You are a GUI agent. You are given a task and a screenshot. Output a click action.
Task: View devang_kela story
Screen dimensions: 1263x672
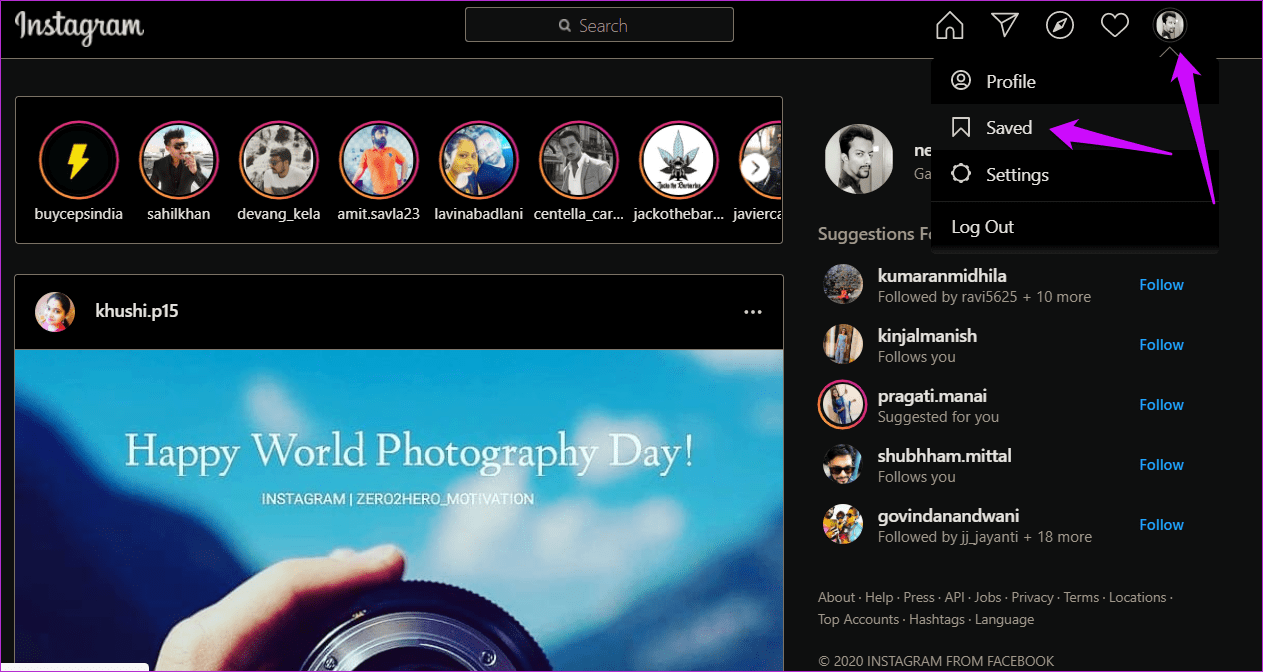click(x=278, y=161)
